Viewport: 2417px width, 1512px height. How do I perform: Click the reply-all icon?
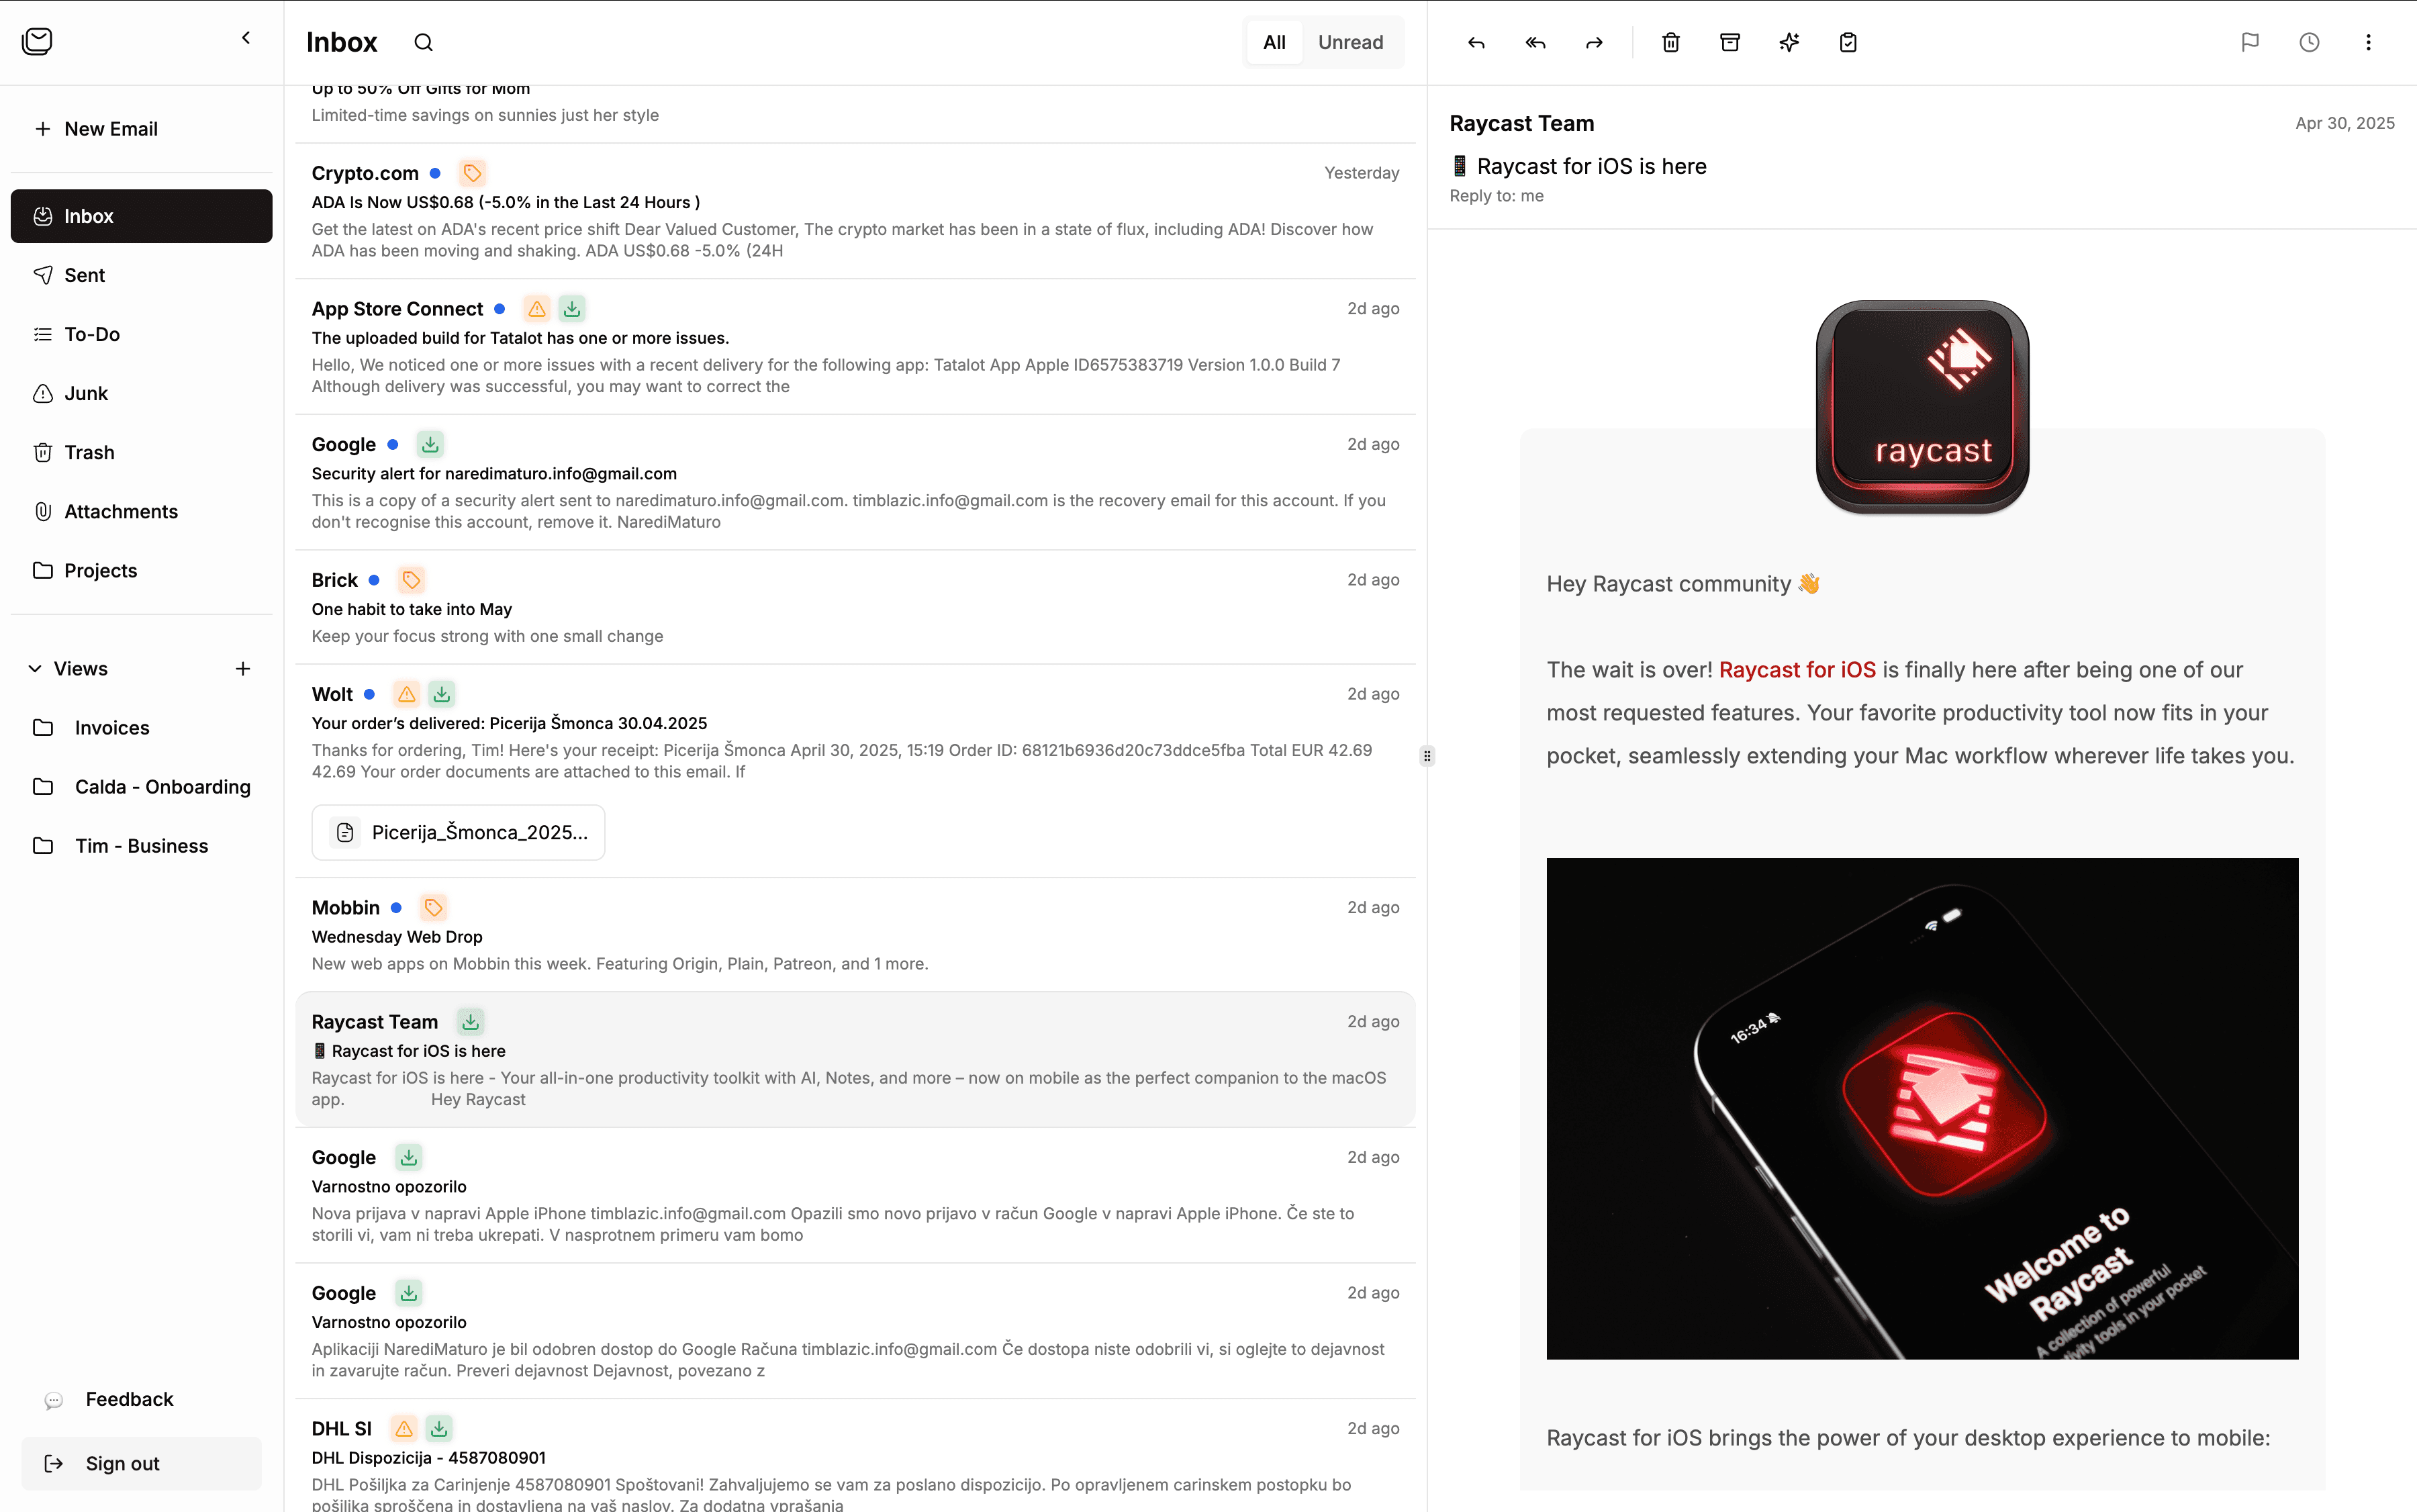pyautogui.click(x=1535, y=42)
